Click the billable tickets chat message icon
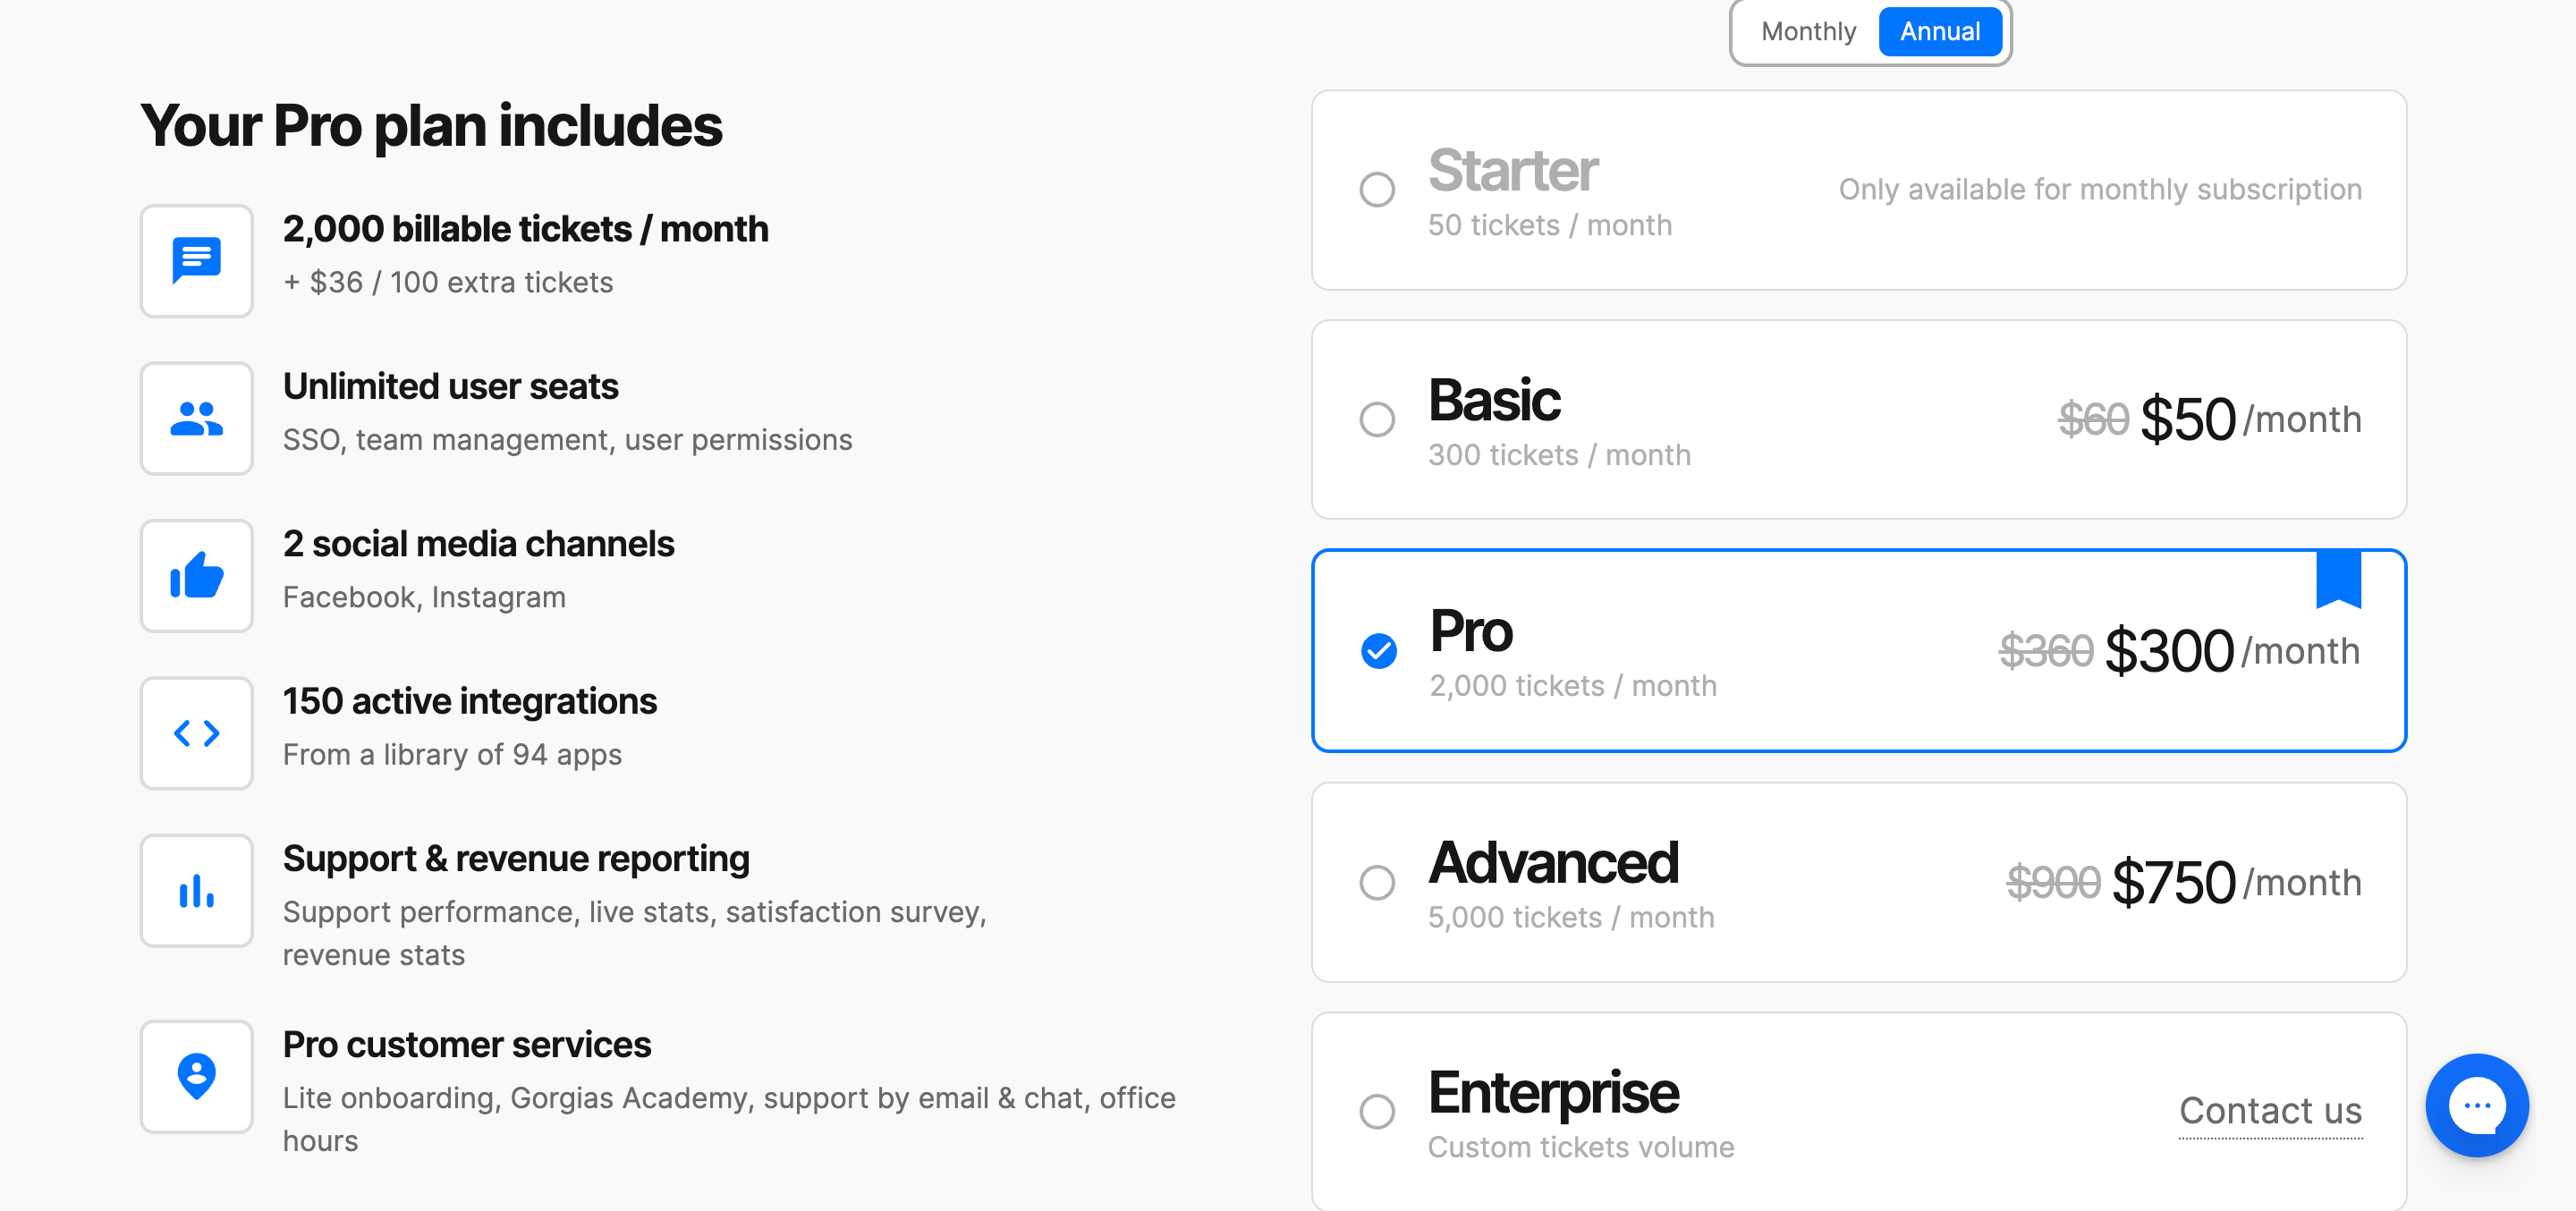Image resolution: width=2576 pixels, height=1211 pixels. [196, 261]
